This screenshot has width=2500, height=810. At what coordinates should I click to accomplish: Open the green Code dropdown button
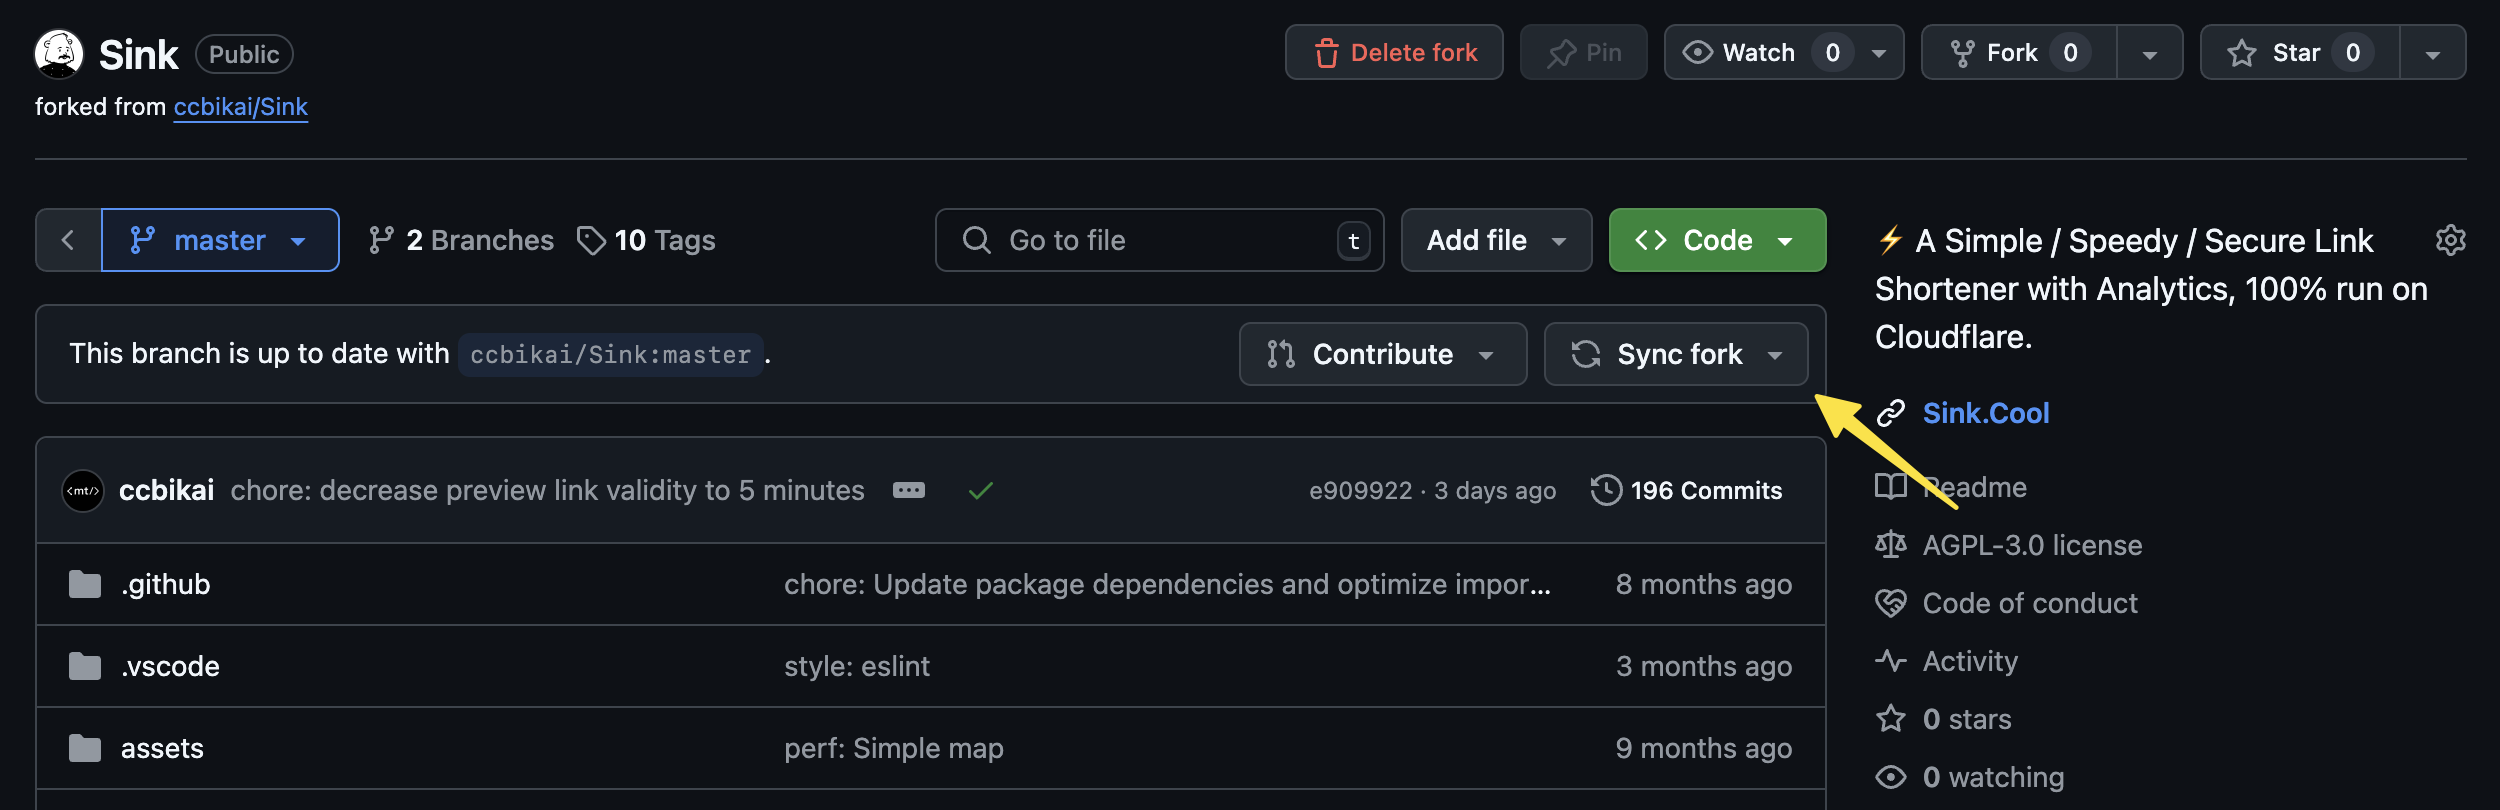click(1717, 240)
